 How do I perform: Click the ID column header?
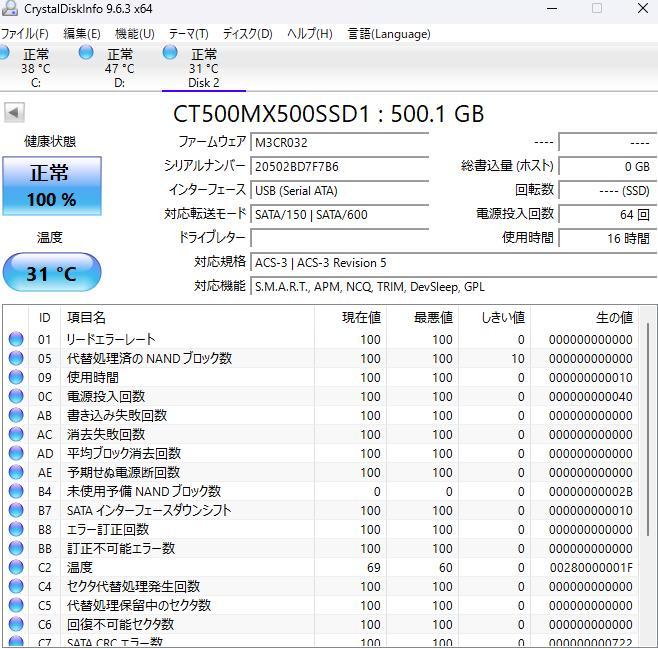(x=44, y=317)
